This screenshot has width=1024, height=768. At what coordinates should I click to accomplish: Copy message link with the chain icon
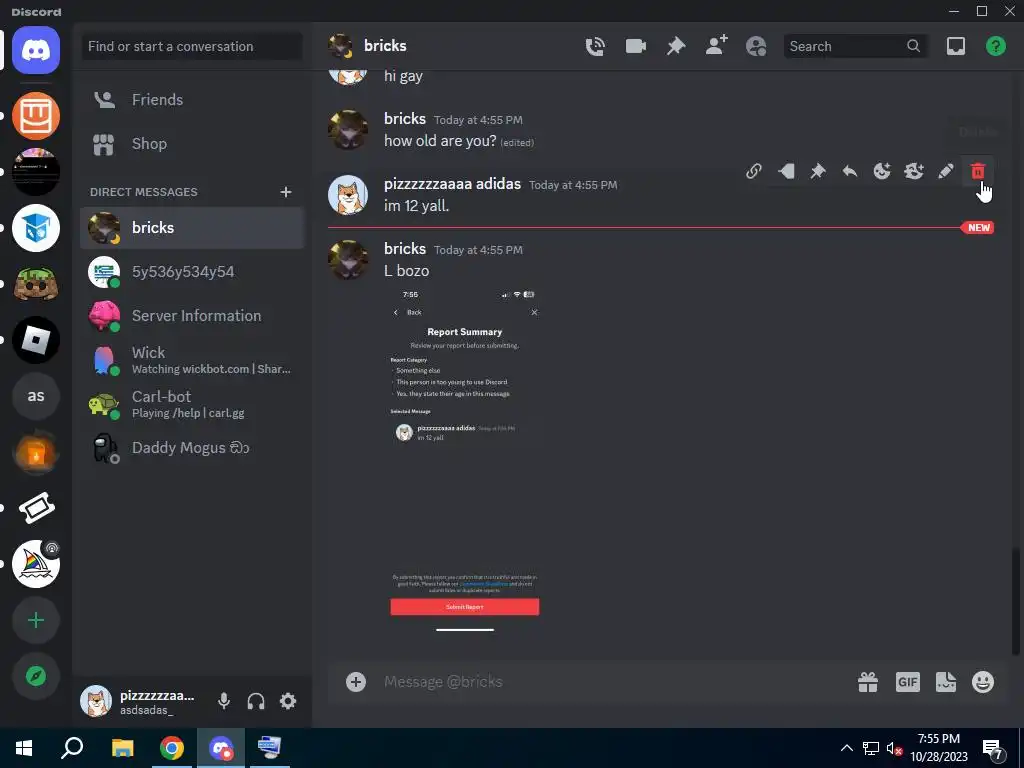click(x=754, y=171)
